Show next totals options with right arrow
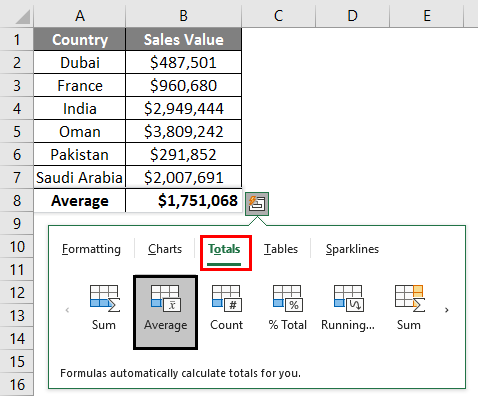This screenshot has height=396, width=478. click(447, 310)
